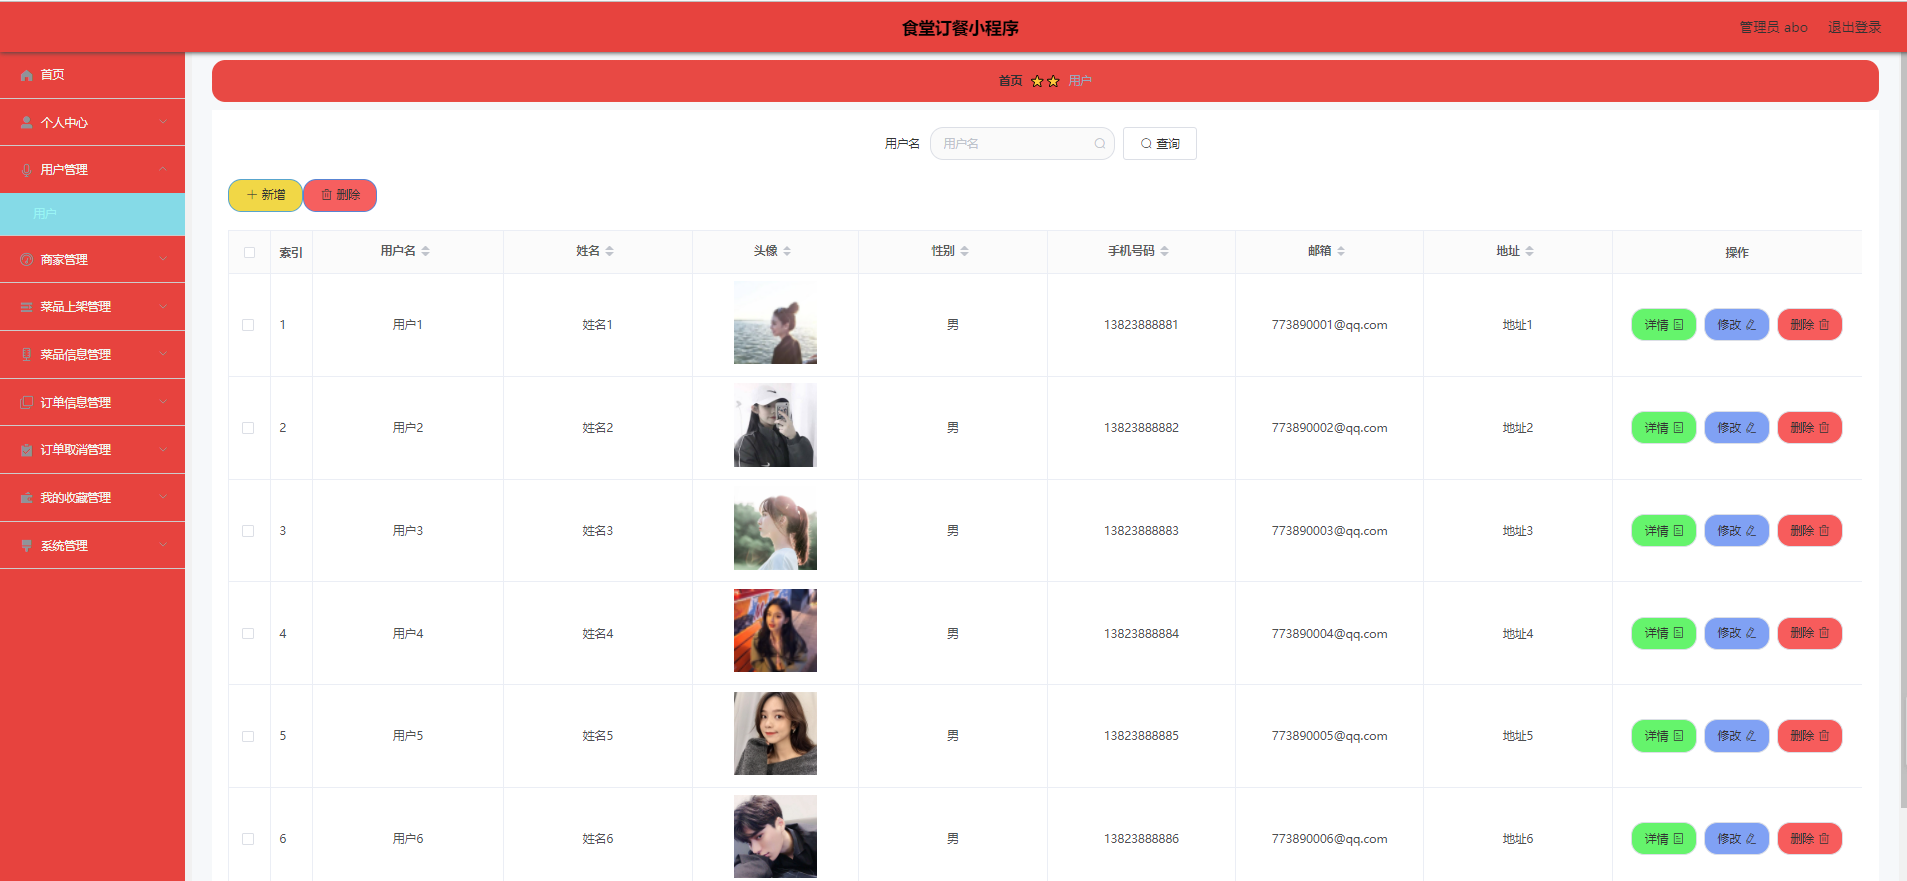This screenshot has width=1907, height=881.
Task: Click the 系统管理 sidebar icon
Action: pos(27,546)
